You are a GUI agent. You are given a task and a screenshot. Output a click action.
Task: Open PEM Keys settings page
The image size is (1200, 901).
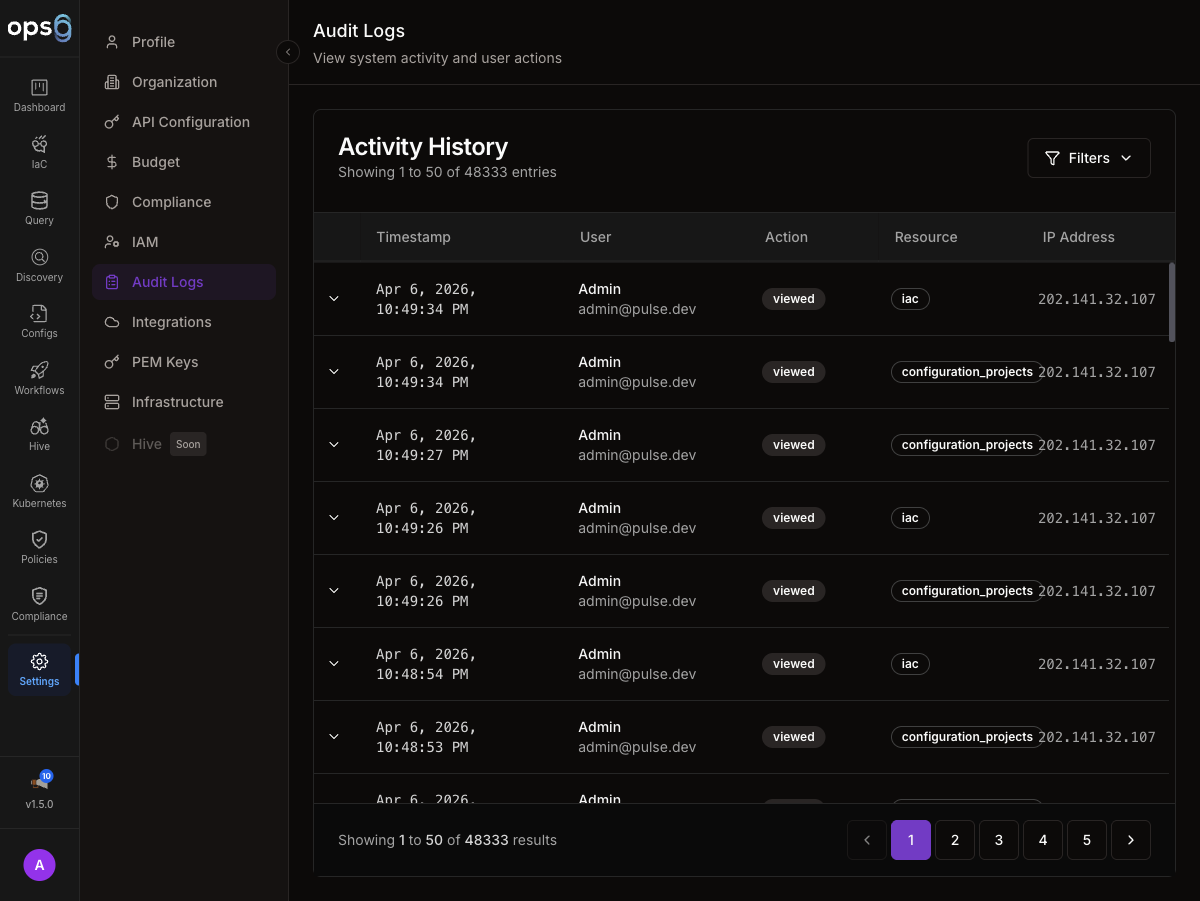click(x=165, y=362)
